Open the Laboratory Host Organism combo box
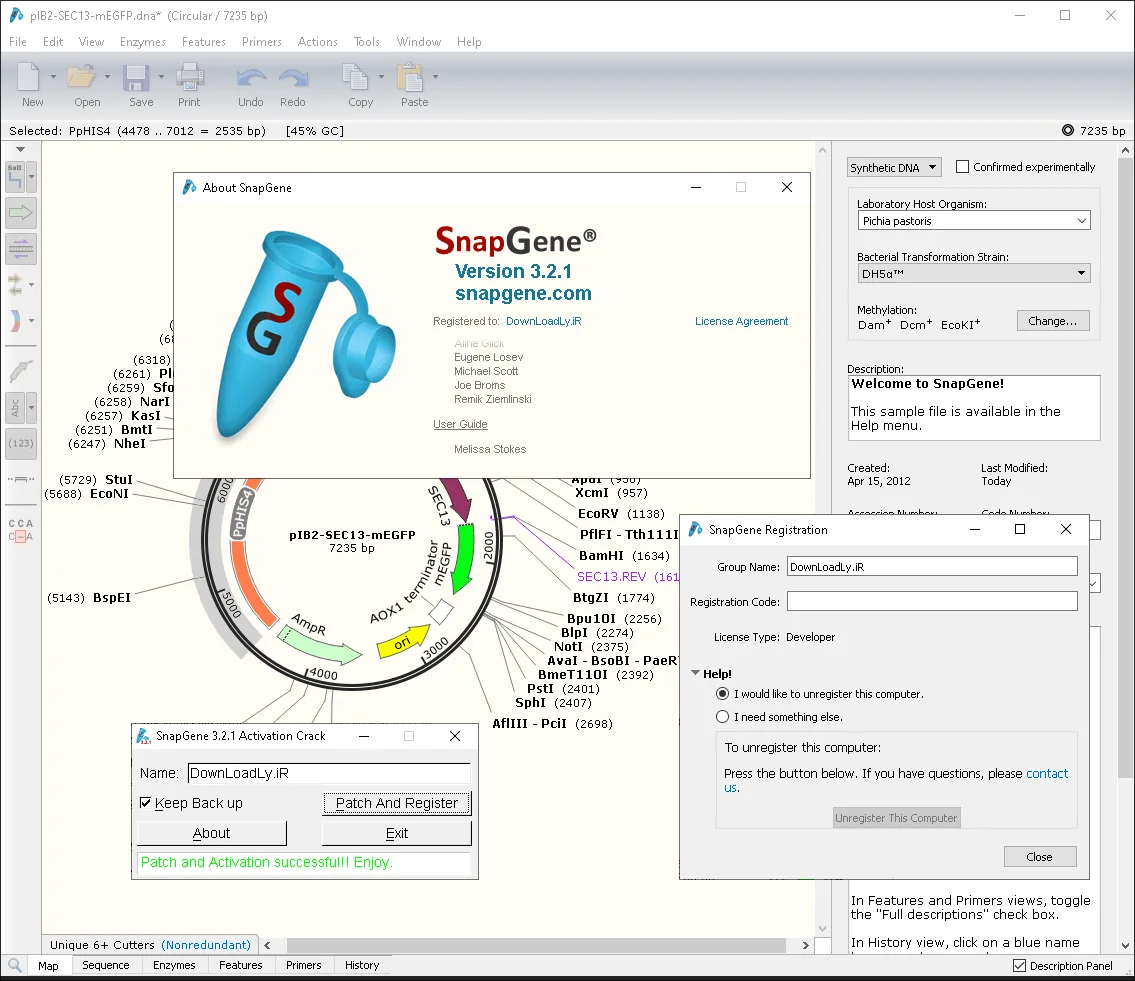Viewport: 1135px width, 981px height. (974, 221)
